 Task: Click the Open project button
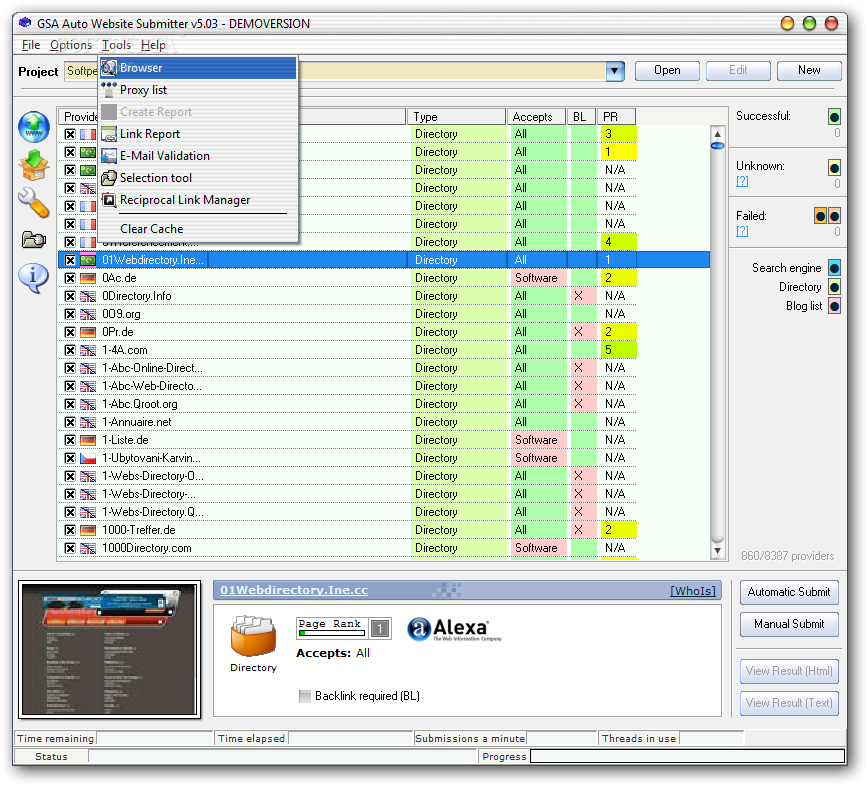pos(667,70)
